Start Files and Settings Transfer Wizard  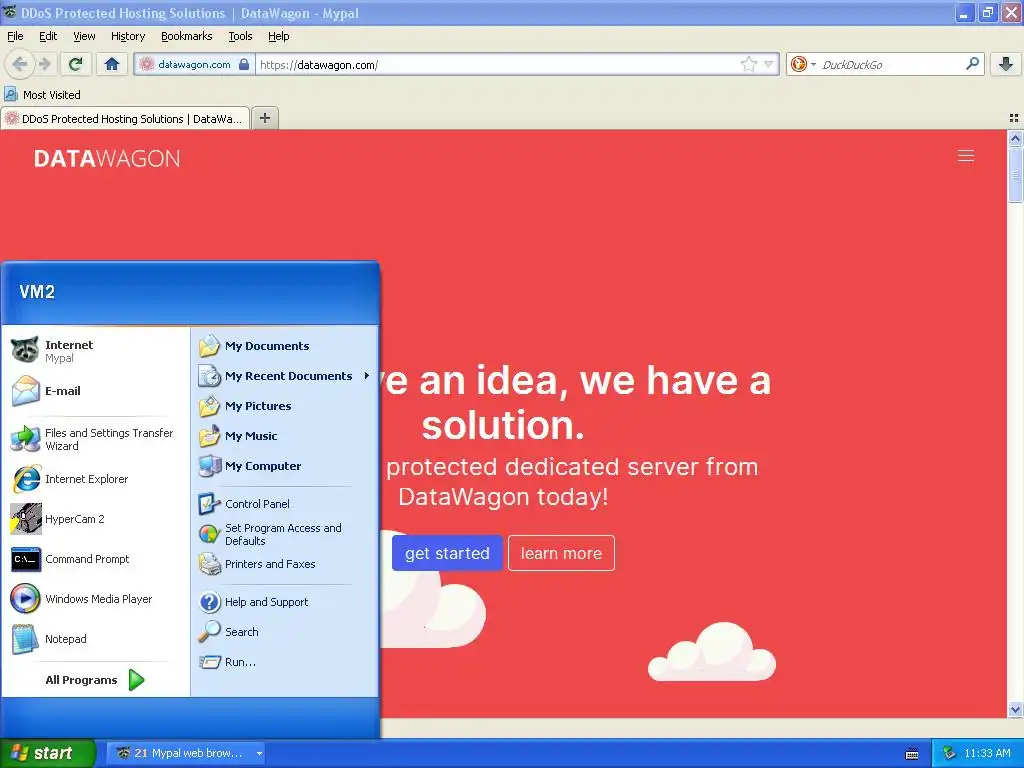tap(97, 440)
